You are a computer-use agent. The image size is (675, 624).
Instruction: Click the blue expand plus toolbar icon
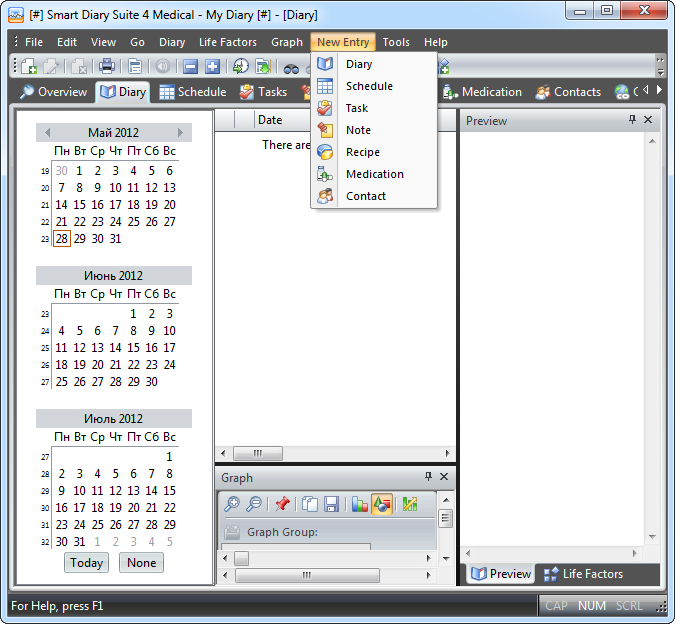click(x=212, y=66)
